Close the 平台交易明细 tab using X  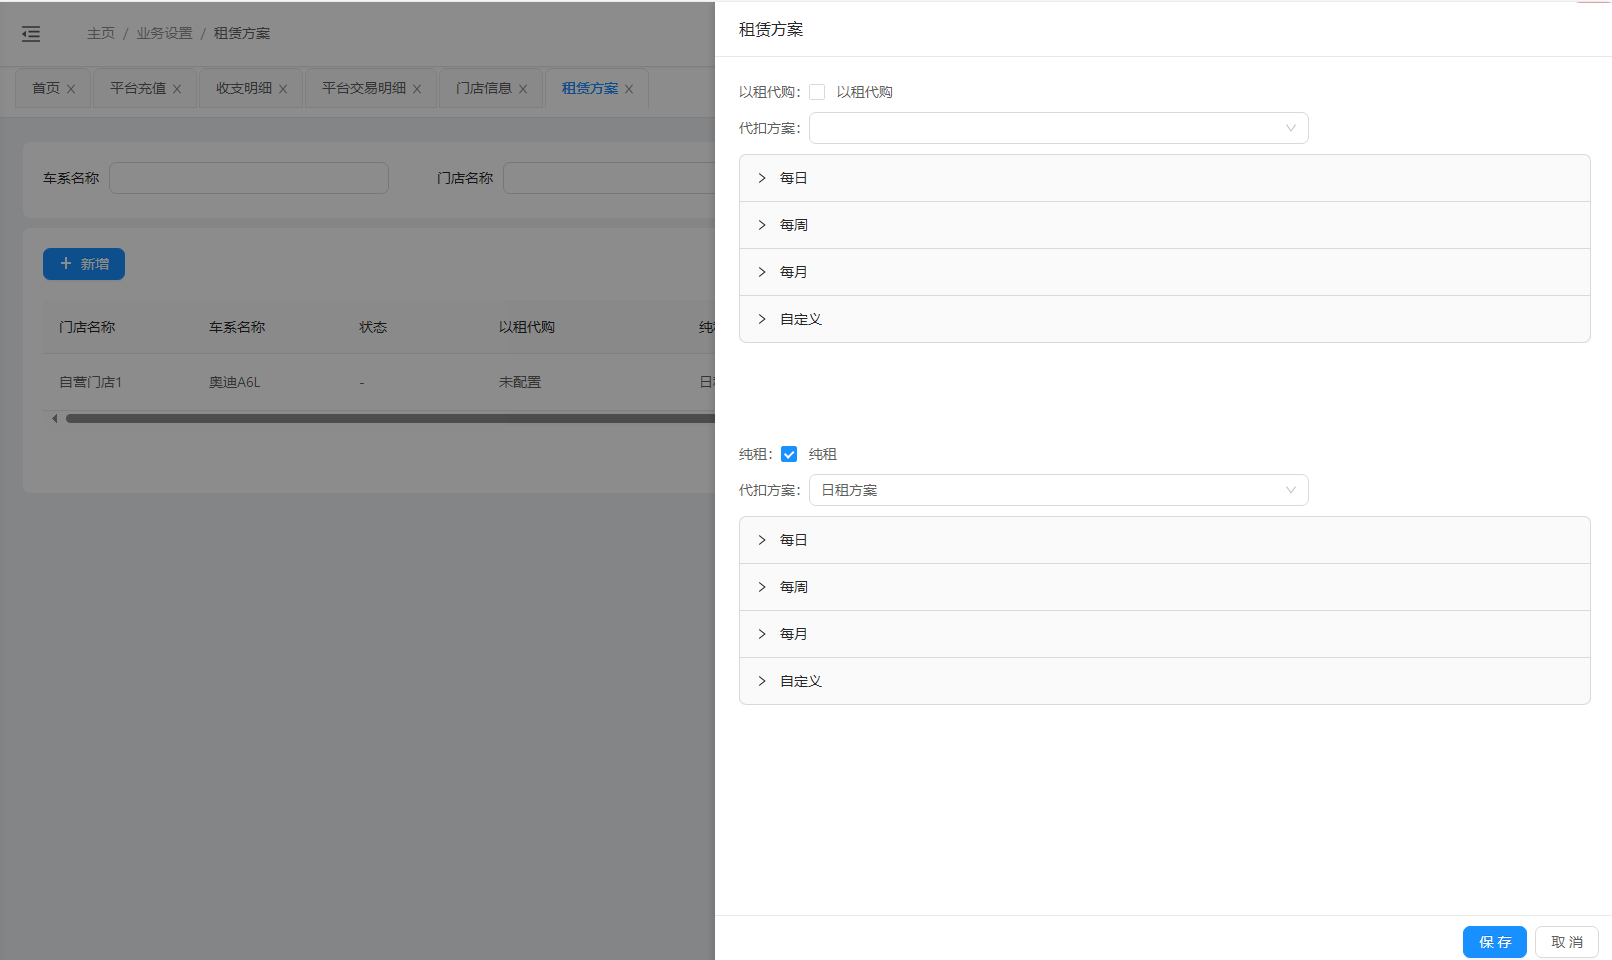(417, 89)
